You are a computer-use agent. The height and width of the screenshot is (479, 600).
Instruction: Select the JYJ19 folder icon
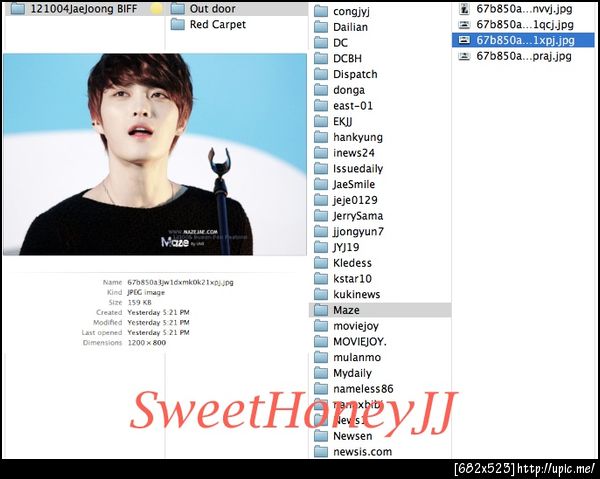(x=321, y=247)
